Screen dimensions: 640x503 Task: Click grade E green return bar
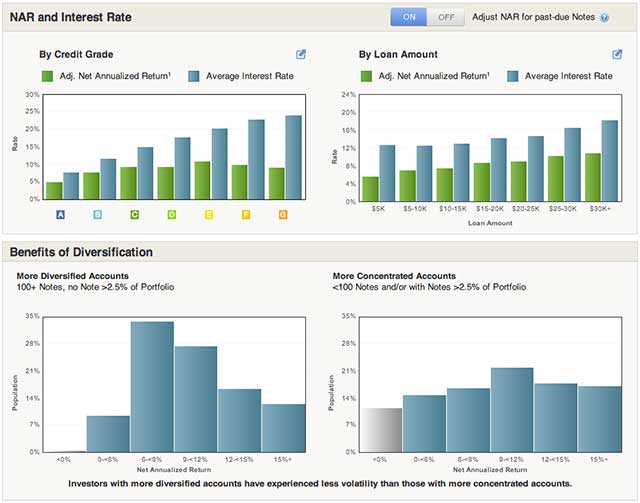point(202,180)
